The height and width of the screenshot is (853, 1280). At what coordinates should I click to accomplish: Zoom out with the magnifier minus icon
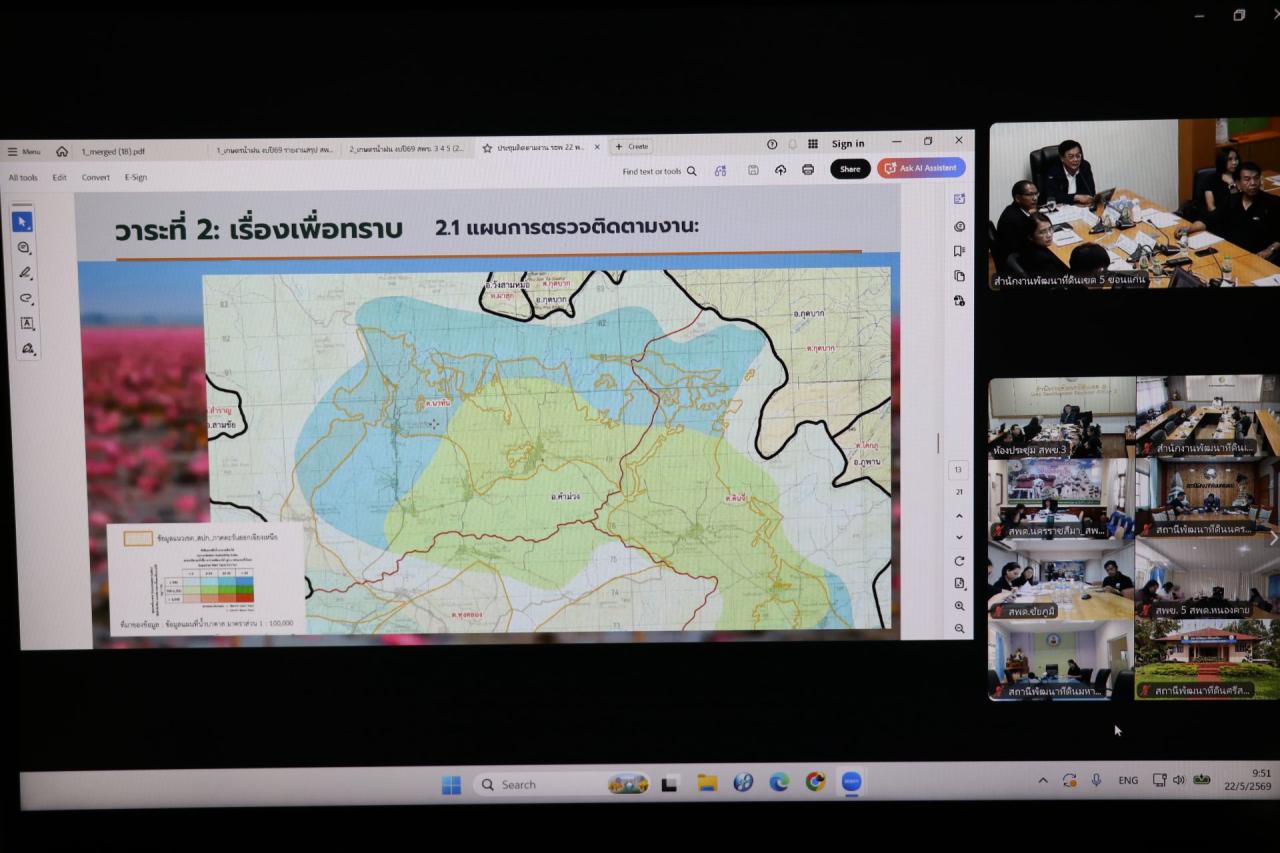point(960,629)
